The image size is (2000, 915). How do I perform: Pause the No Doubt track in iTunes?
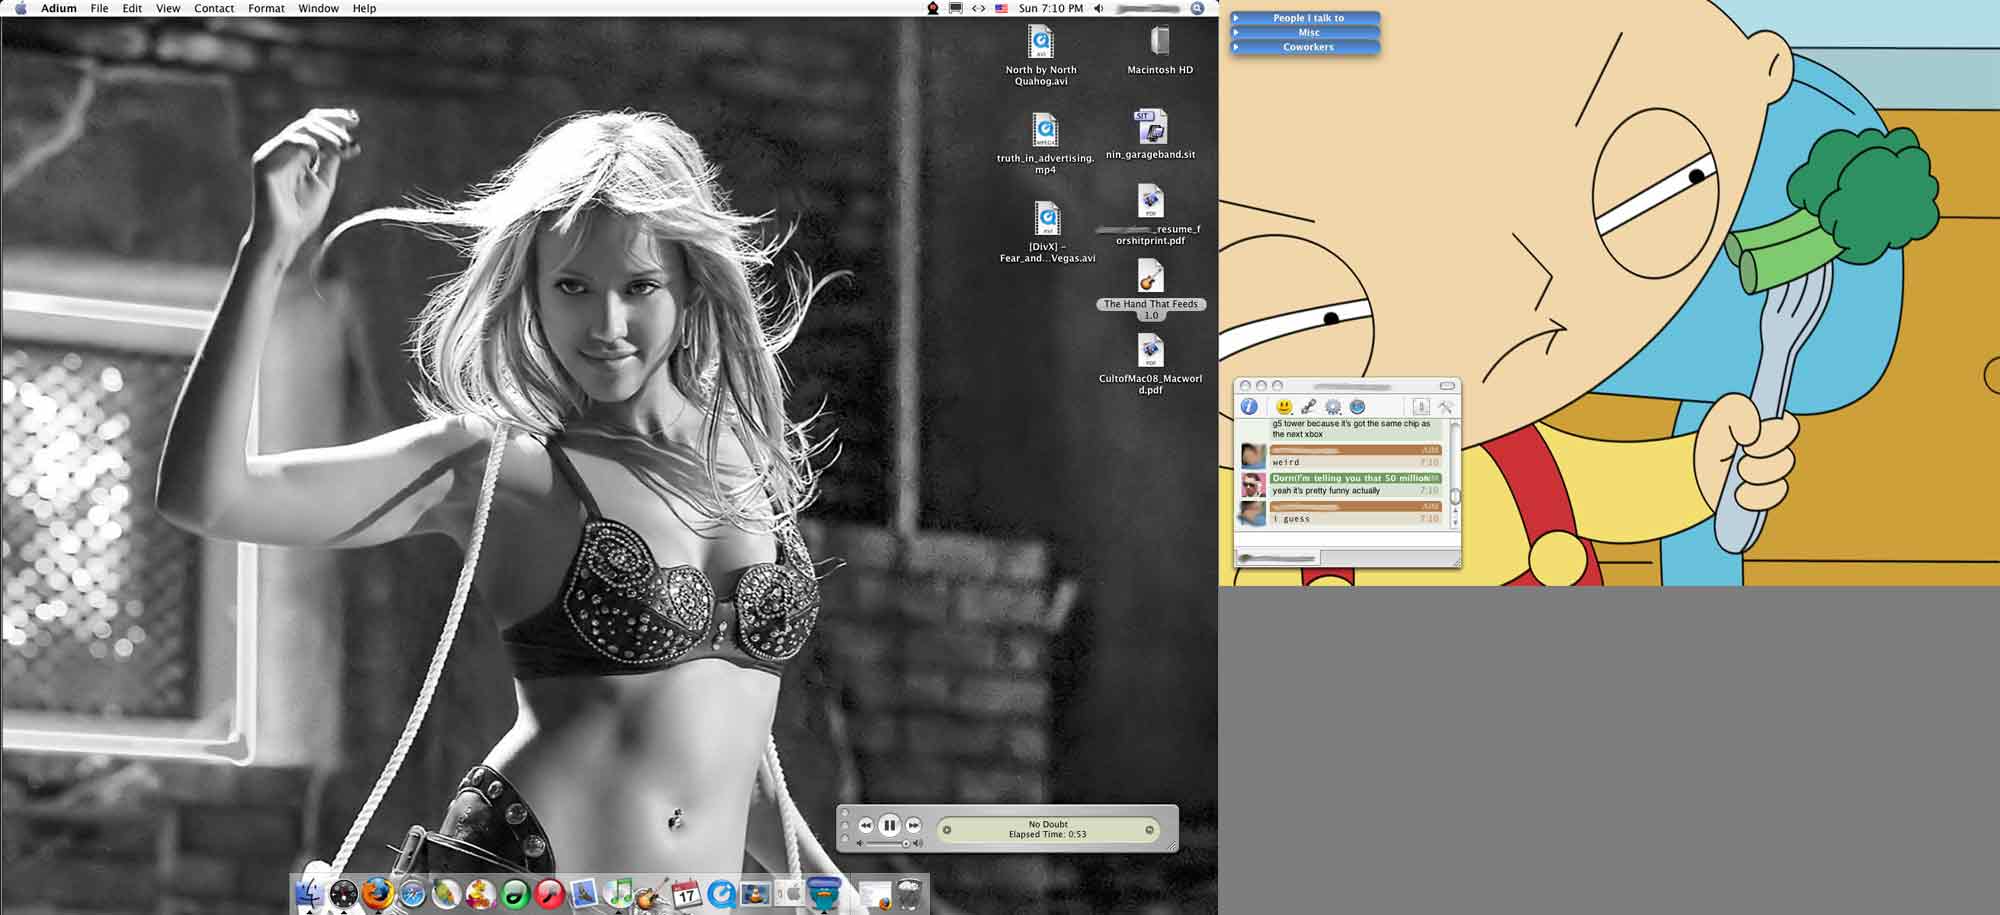pos(889,825)
